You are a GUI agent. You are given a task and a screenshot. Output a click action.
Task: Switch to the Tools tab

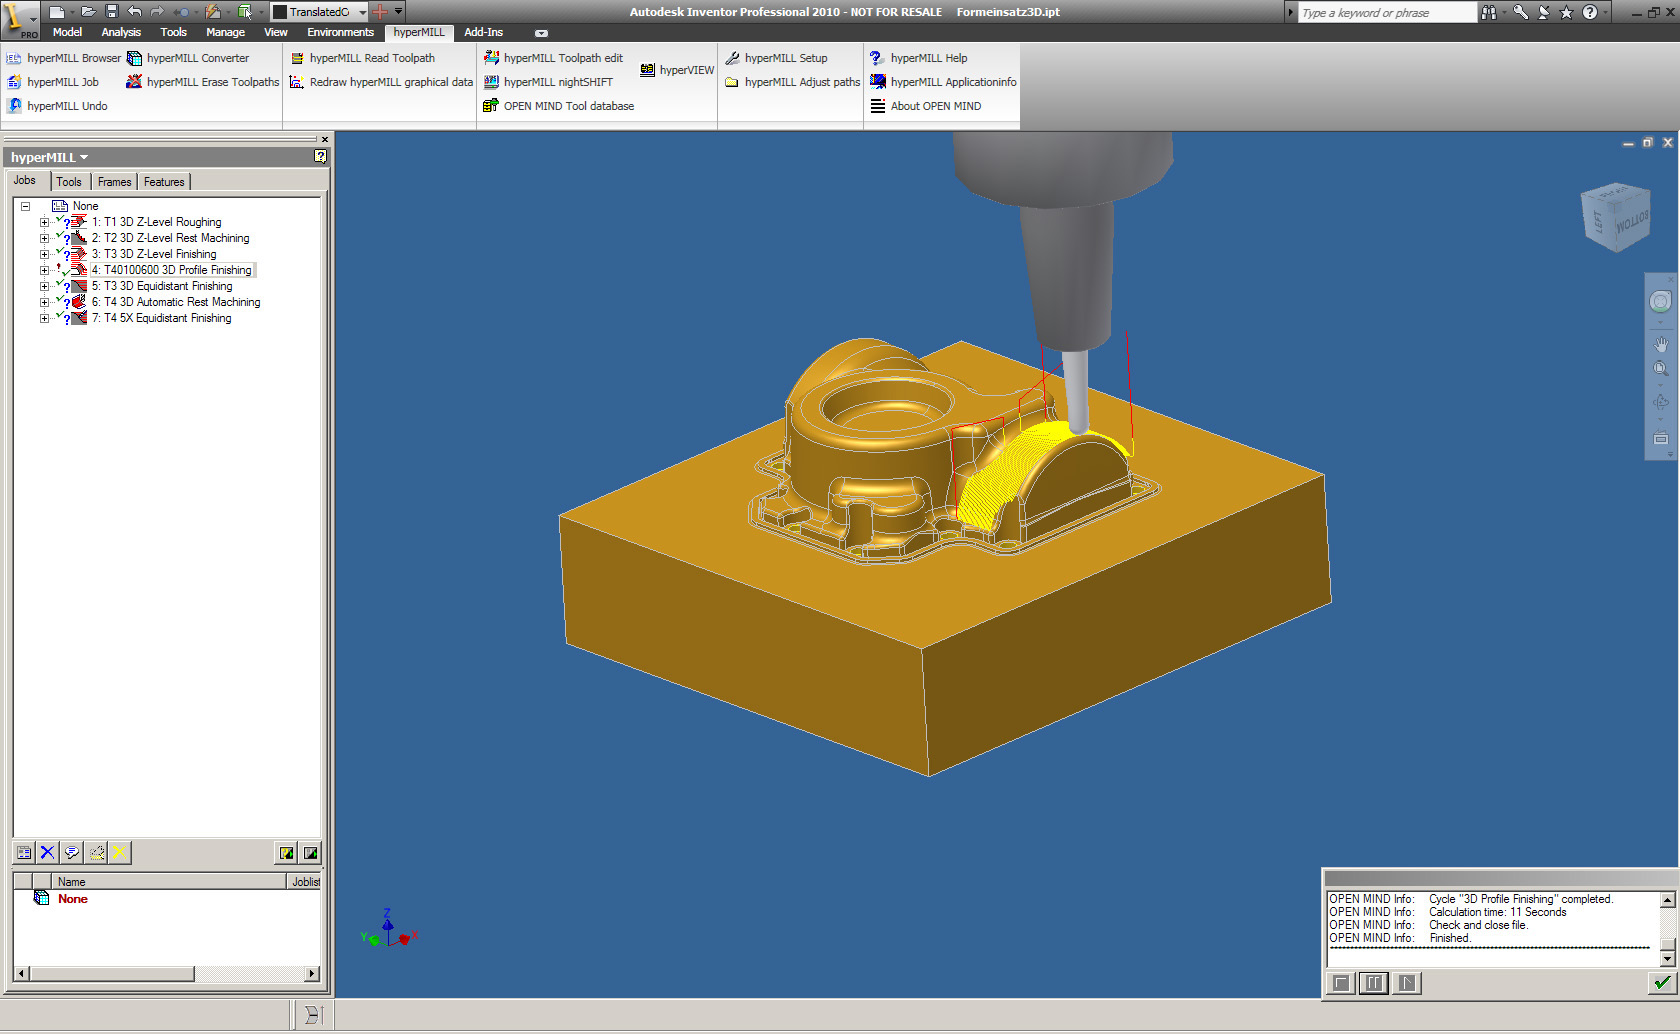(69, 182)
